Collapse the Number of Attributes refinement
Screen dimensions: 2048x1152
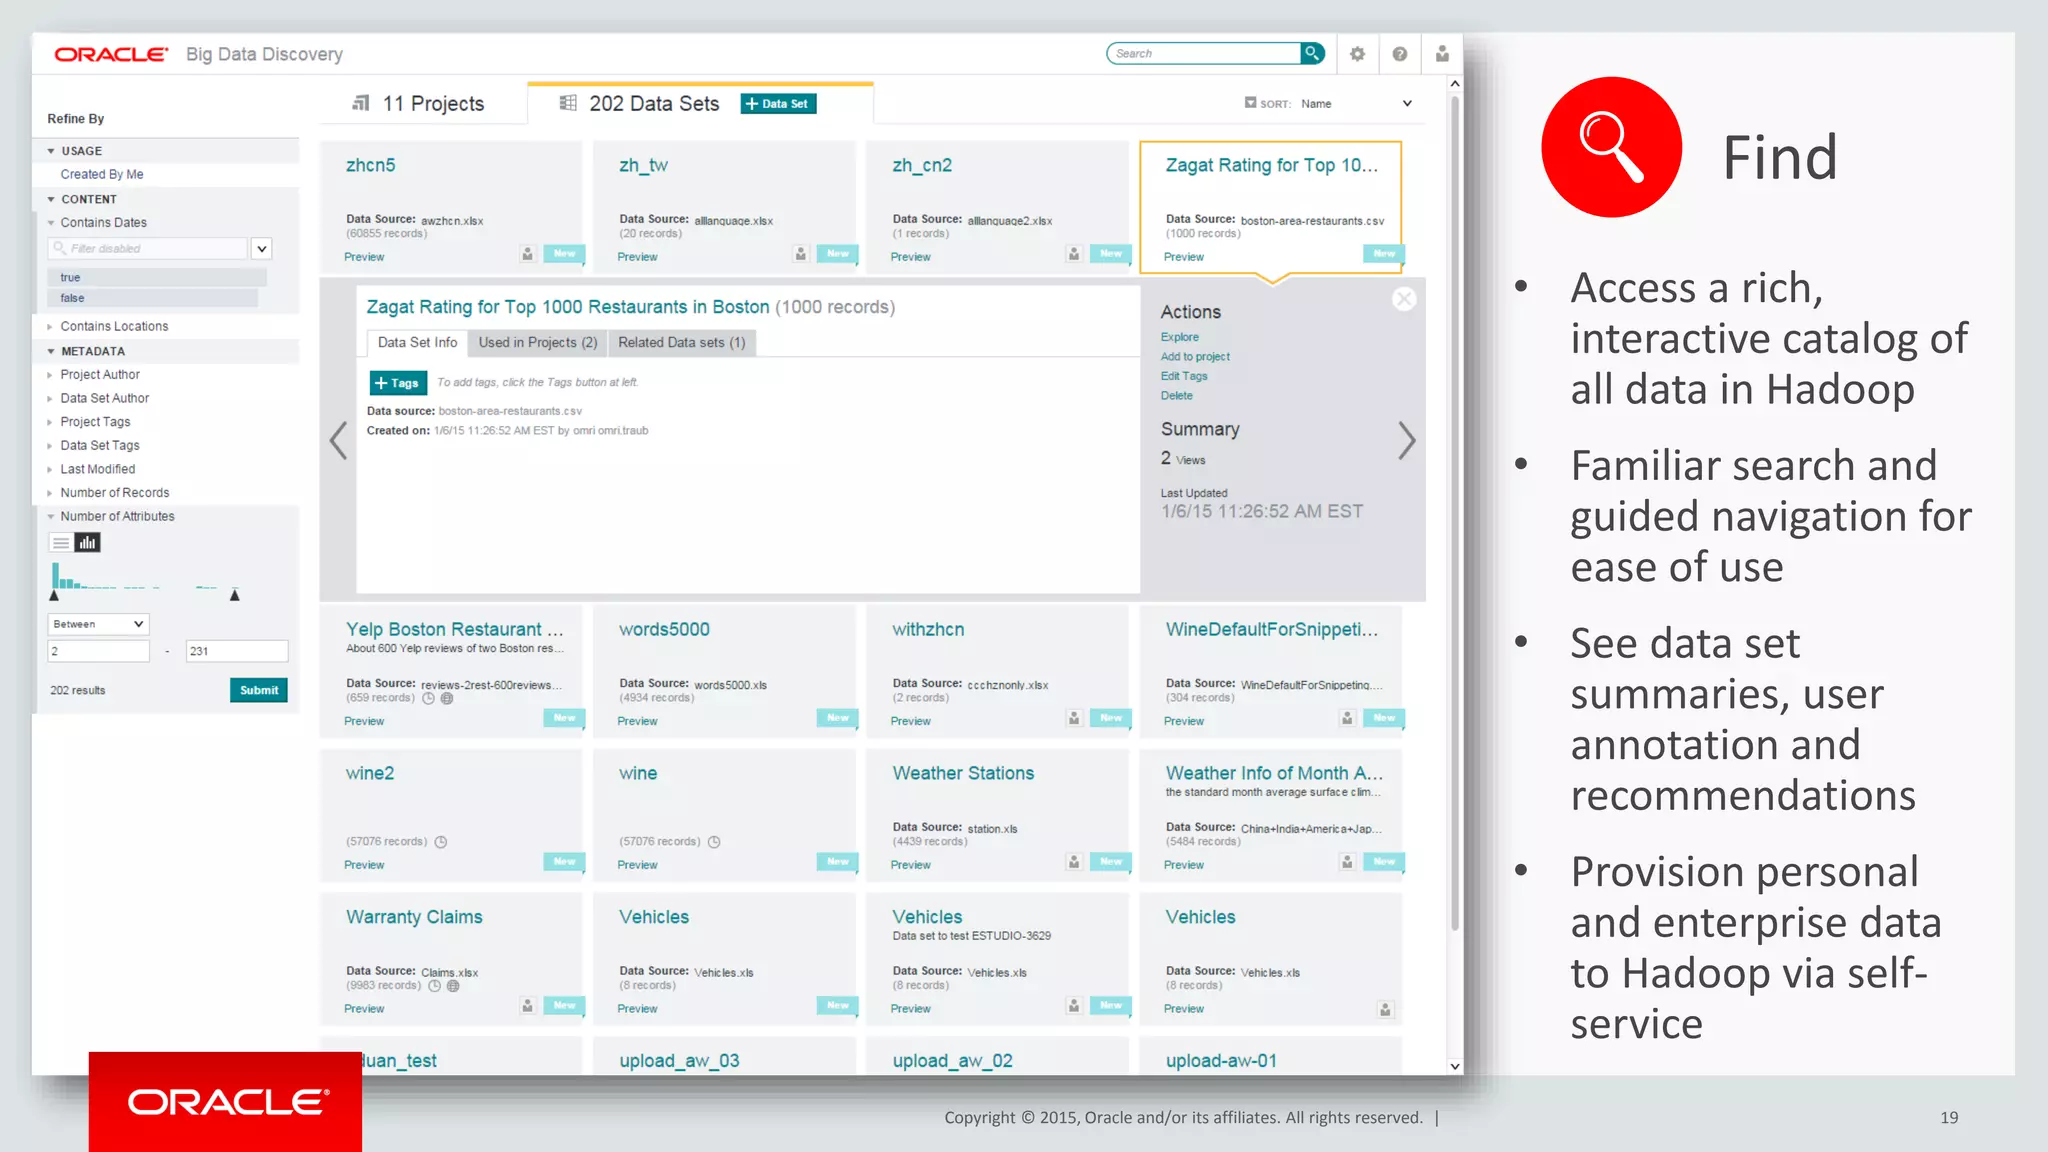(x=51, y=516)
